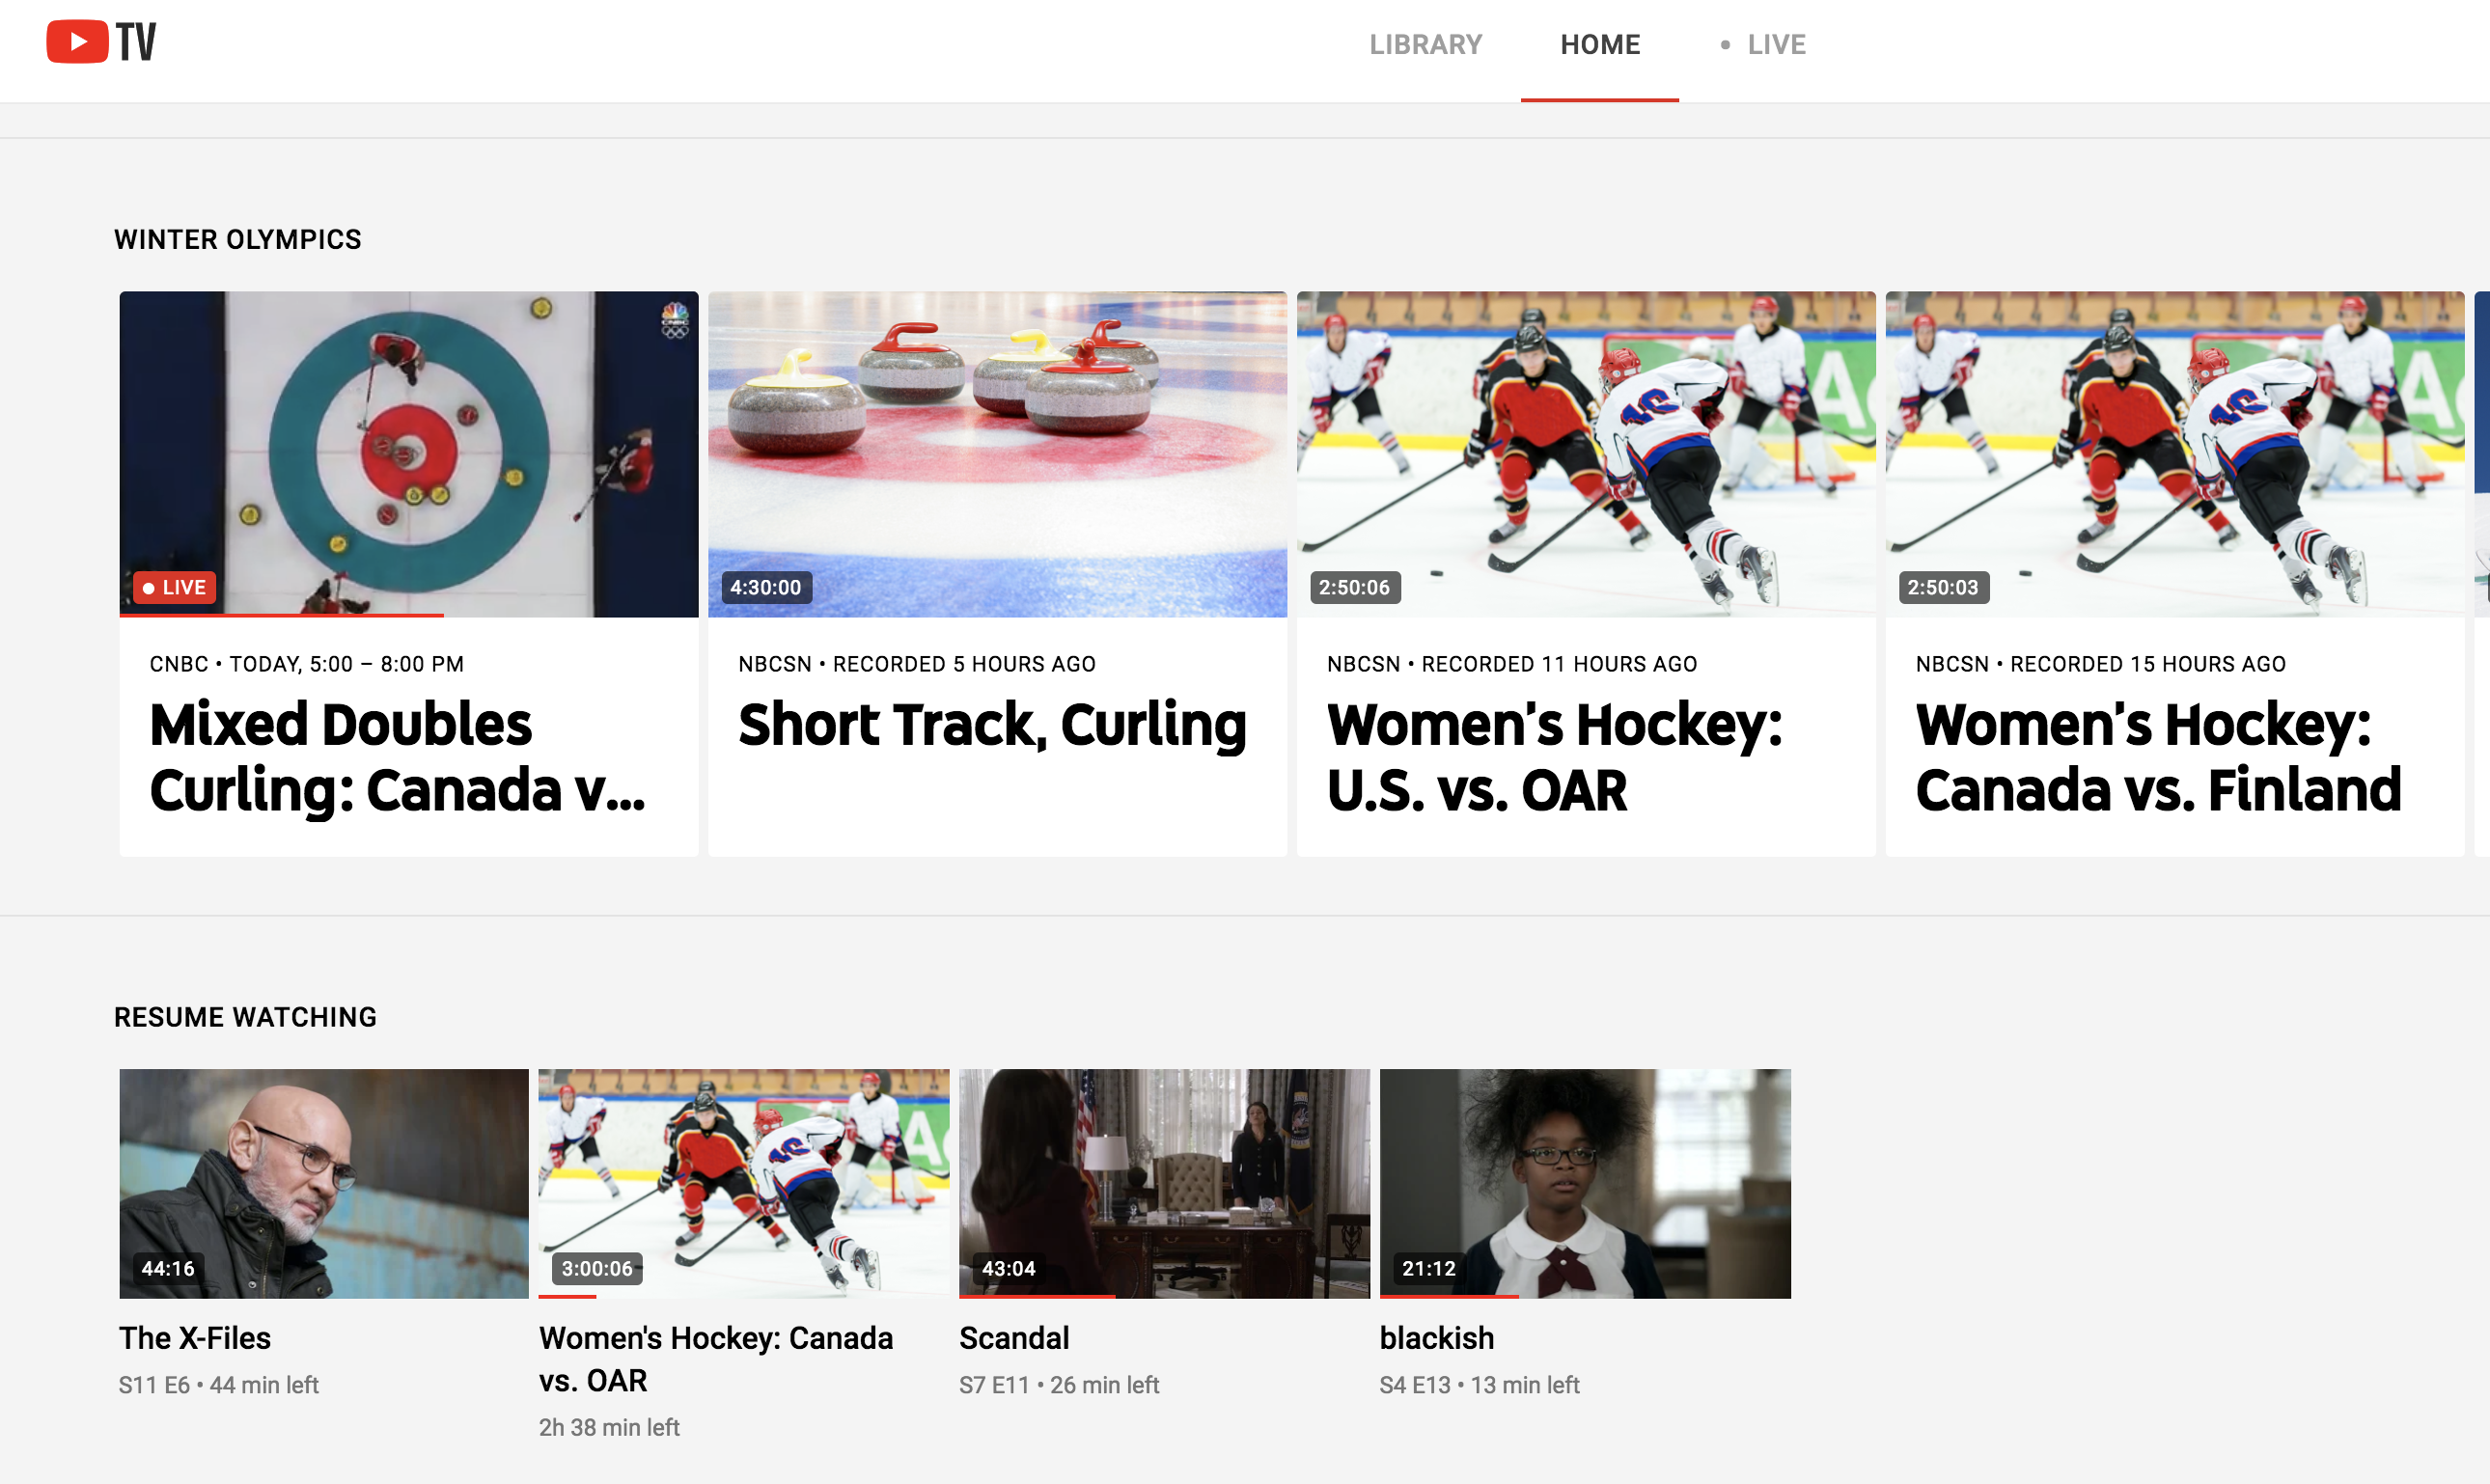Click the Scandal title link

tap(1014, 1338)
